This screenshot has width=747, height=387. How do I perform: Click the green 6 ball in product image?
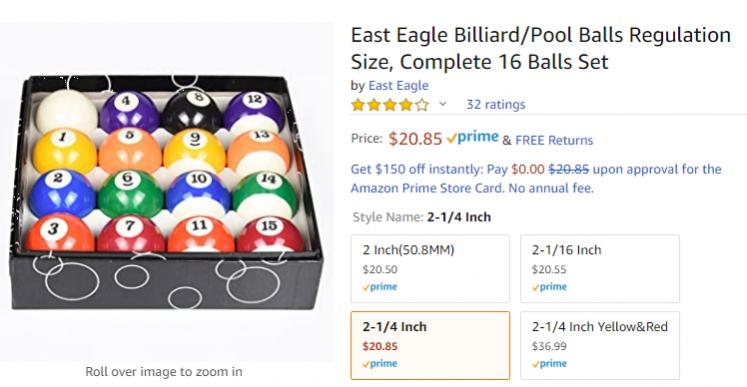click(130, 194)
